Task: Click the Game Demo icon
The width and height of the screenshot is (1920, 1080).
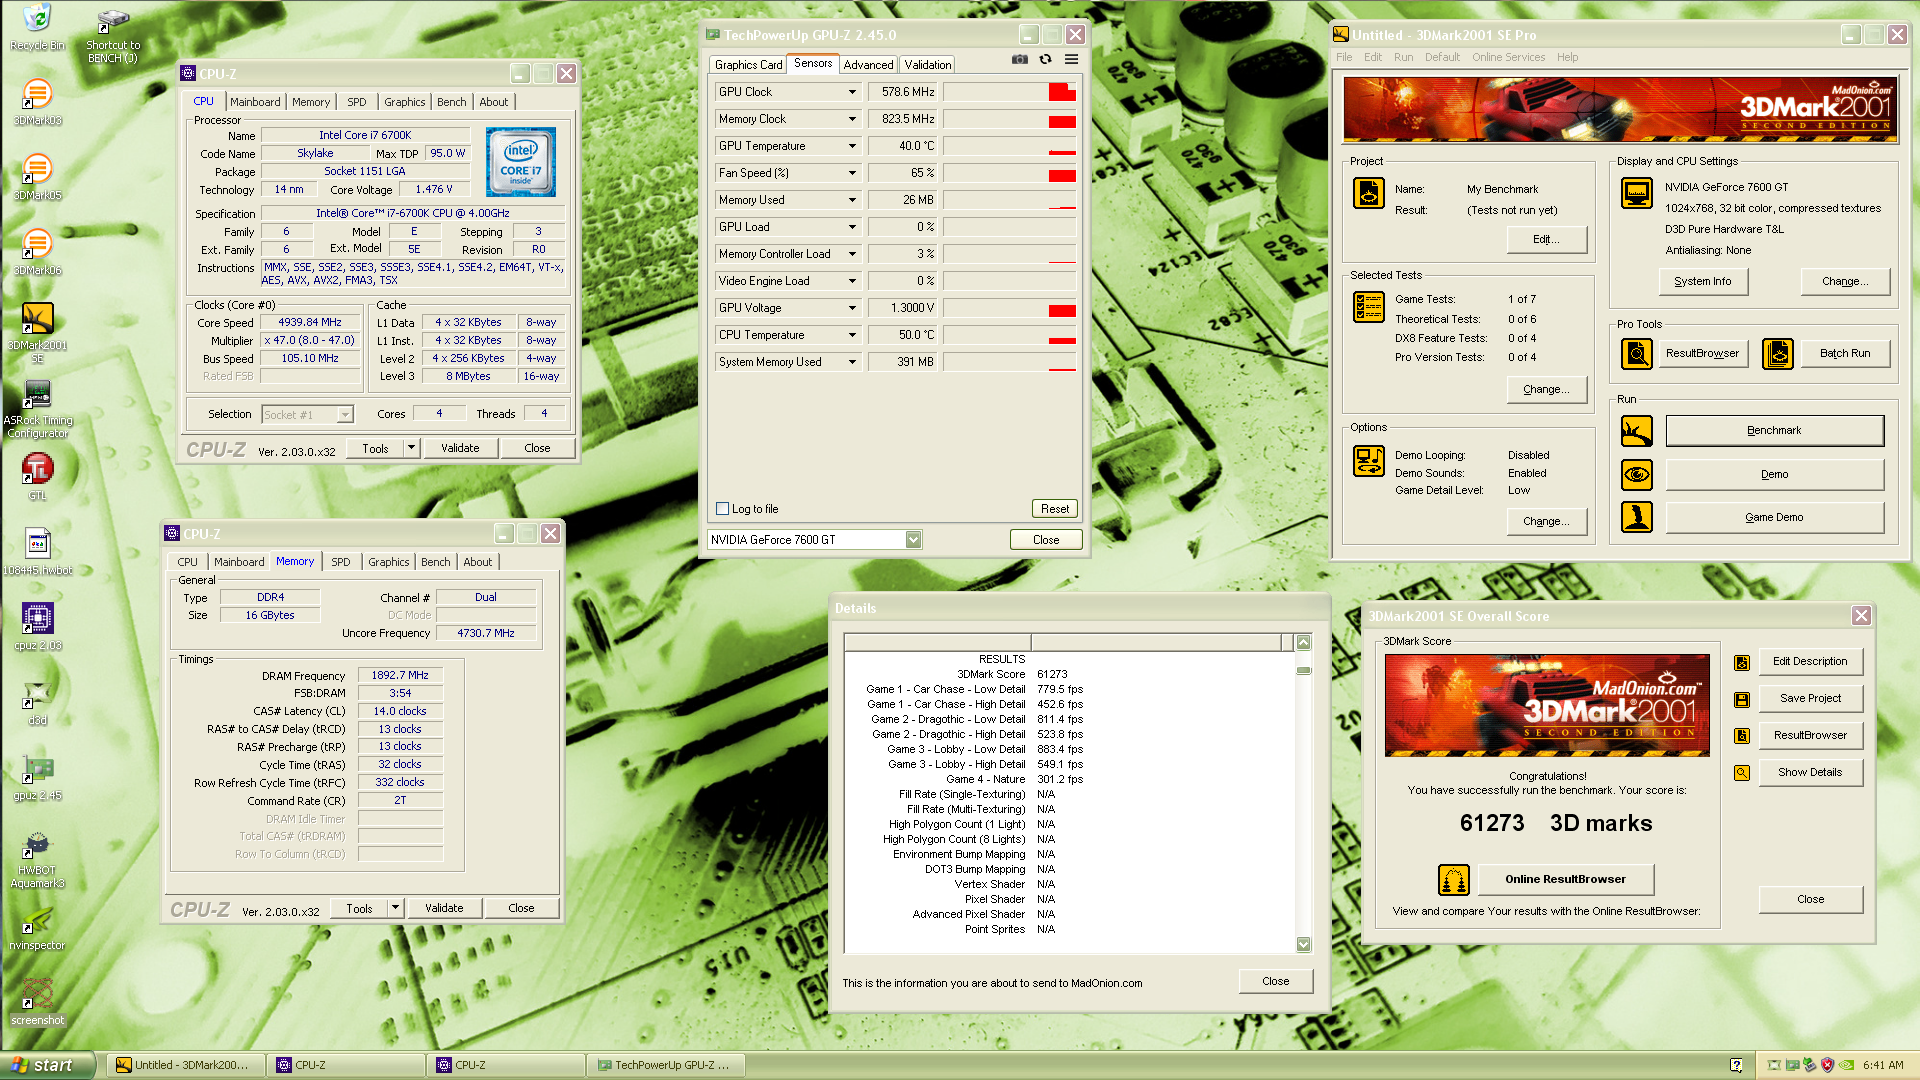Action: 1637,517
